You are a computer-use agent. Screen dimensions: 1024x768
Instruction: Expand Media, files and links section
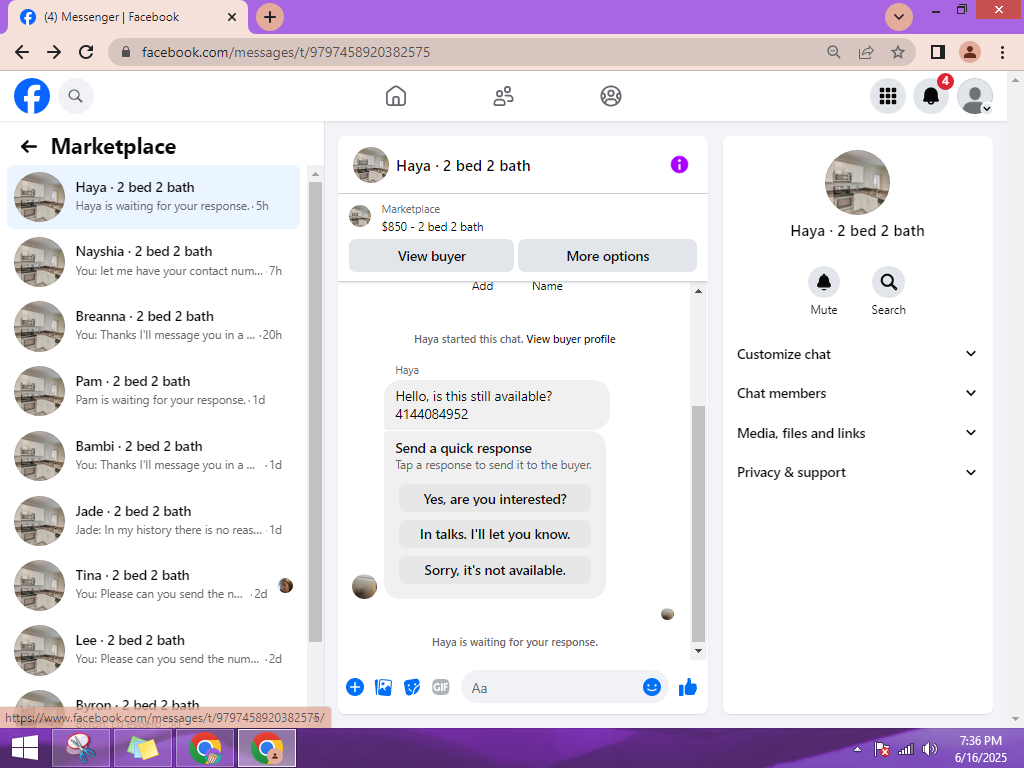pos(857,433)
